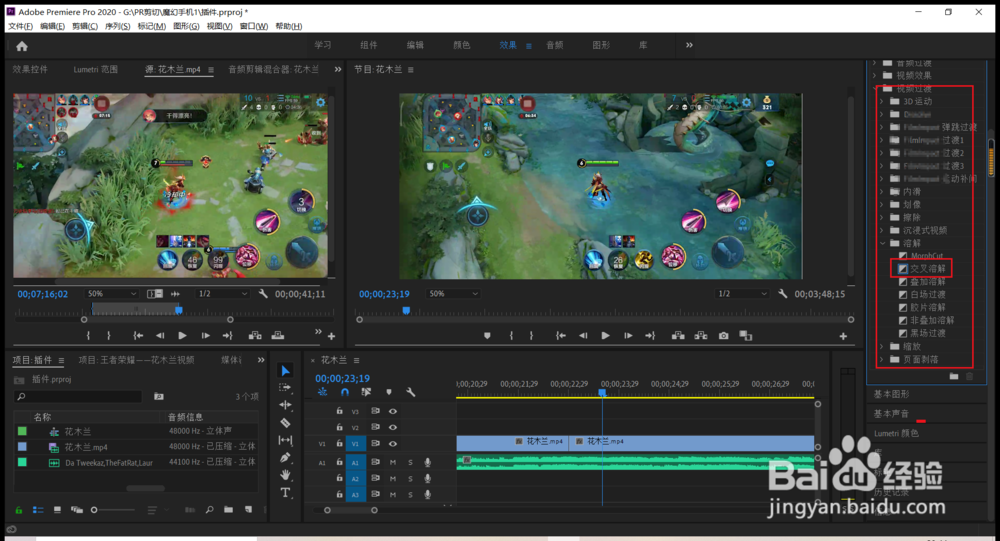Open the 剪辑(C) menu

click(x=85, y=26)
